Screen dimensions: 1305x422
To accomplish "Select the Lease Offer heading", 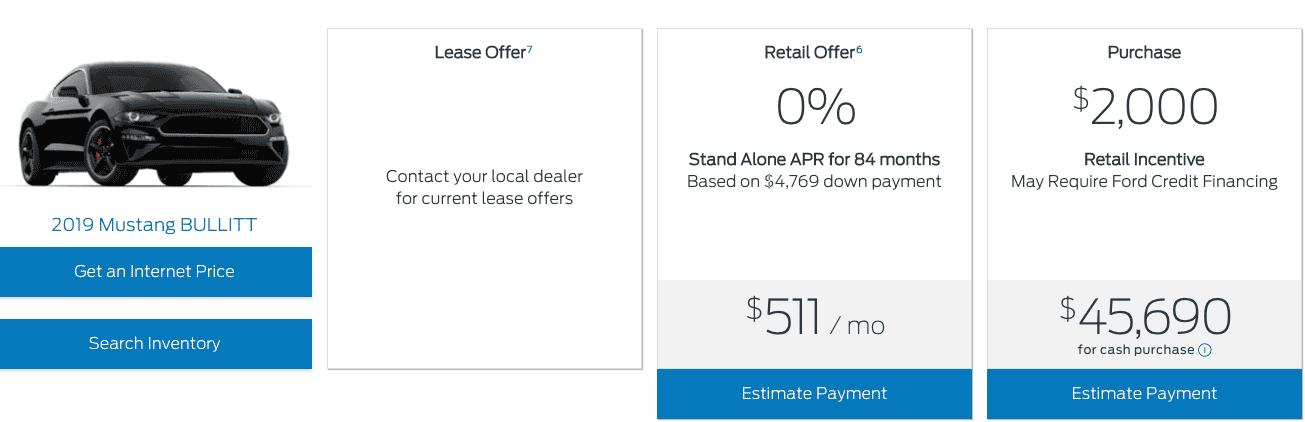I will click(x=480, y=53).
